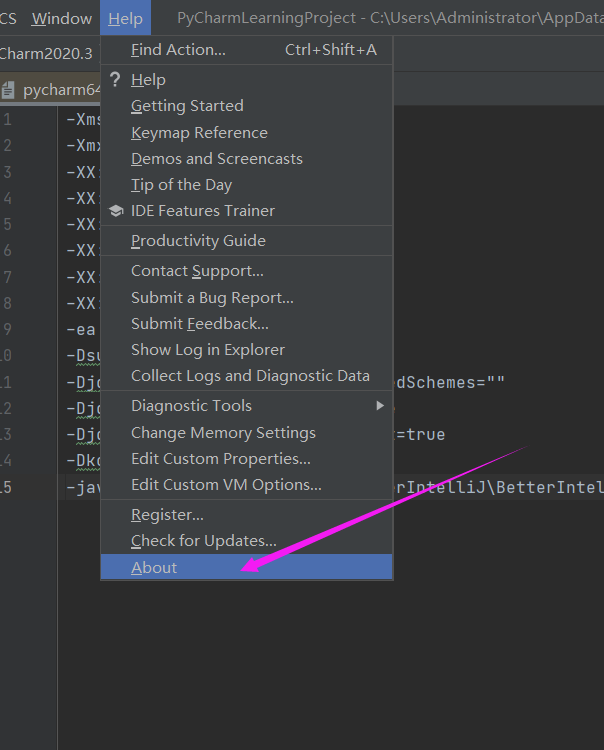Screen dimensions: 604x750
Task: Choose Show Log in Explorer
Action: (247, 350)
